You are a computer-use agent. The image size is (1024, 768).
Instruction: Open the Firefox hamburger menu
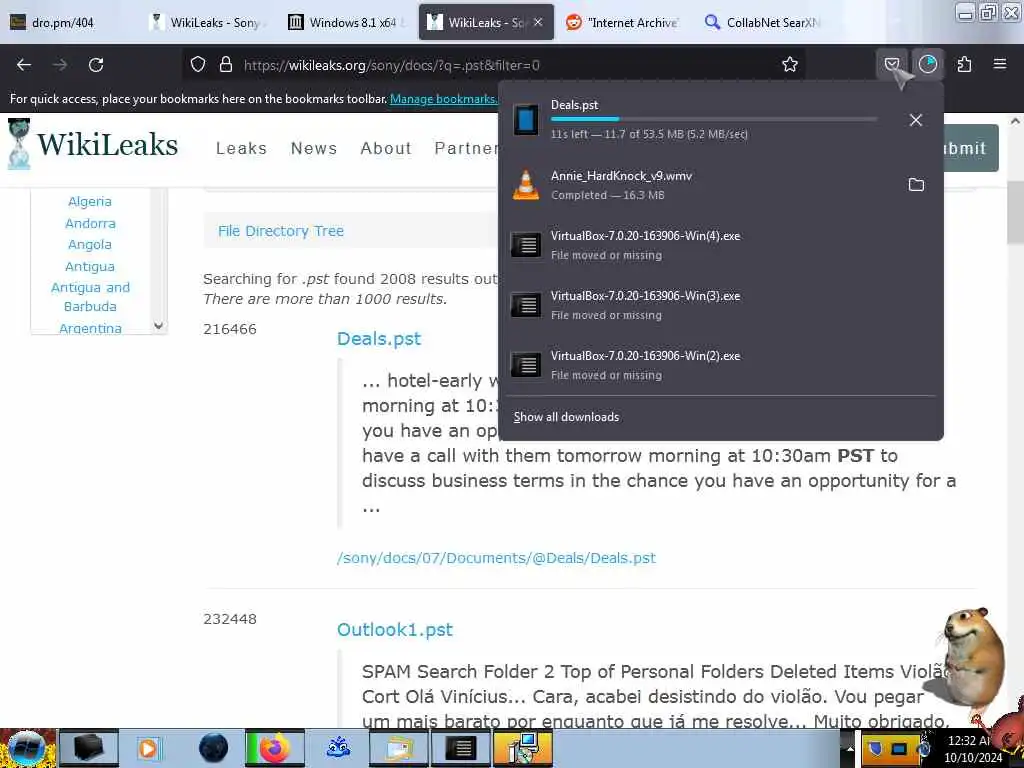[999, 65]
